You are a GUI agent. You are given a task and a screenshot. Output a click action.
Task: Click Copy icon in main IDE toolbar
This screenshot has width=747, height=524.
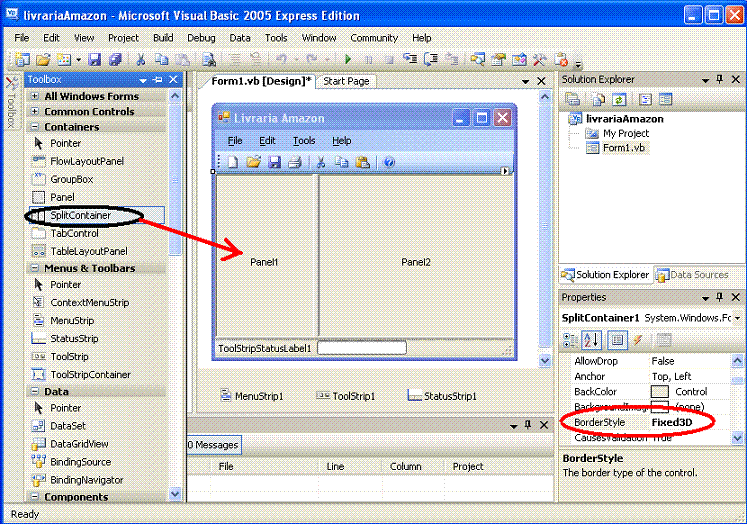click(x=162, y=60)
